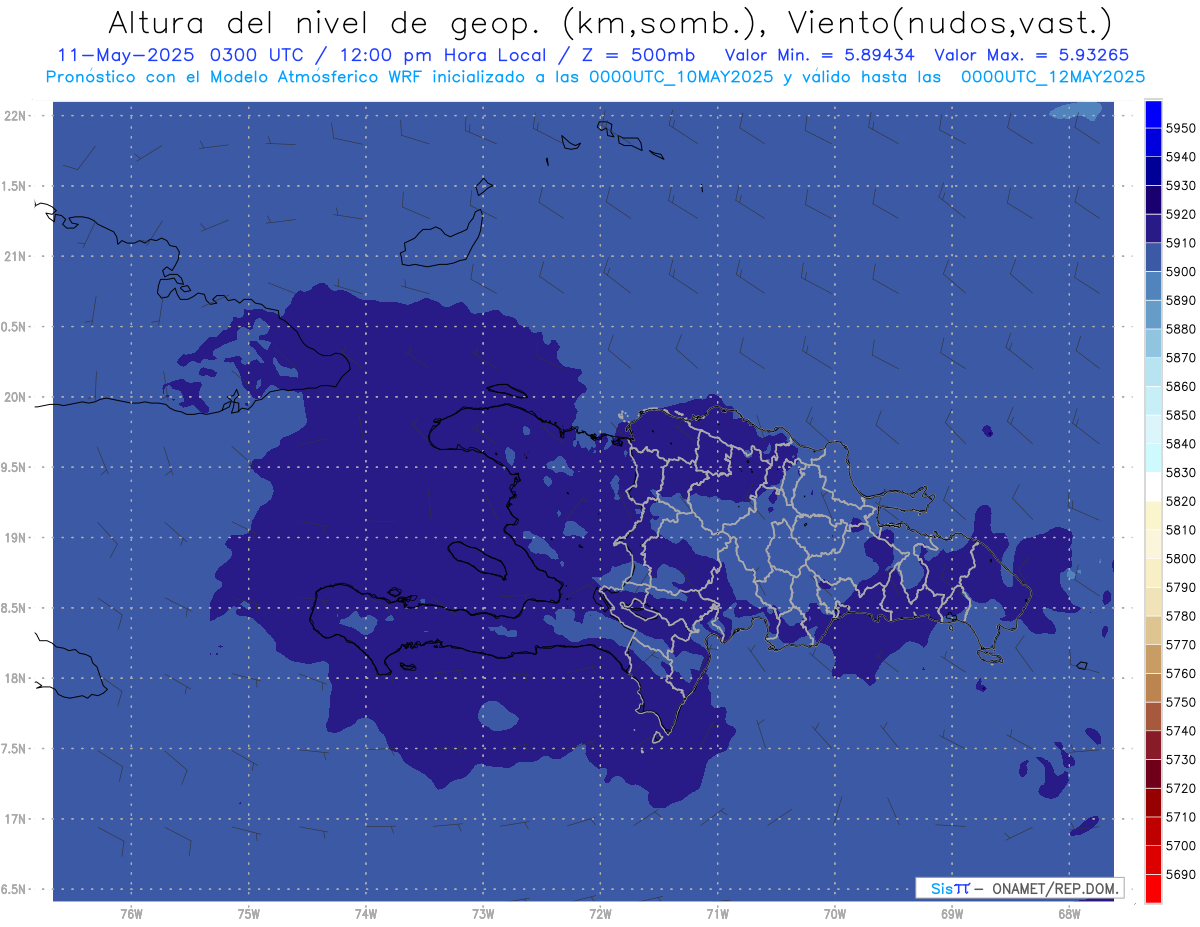Click the '69W' longitude label

tap(952, 914)
